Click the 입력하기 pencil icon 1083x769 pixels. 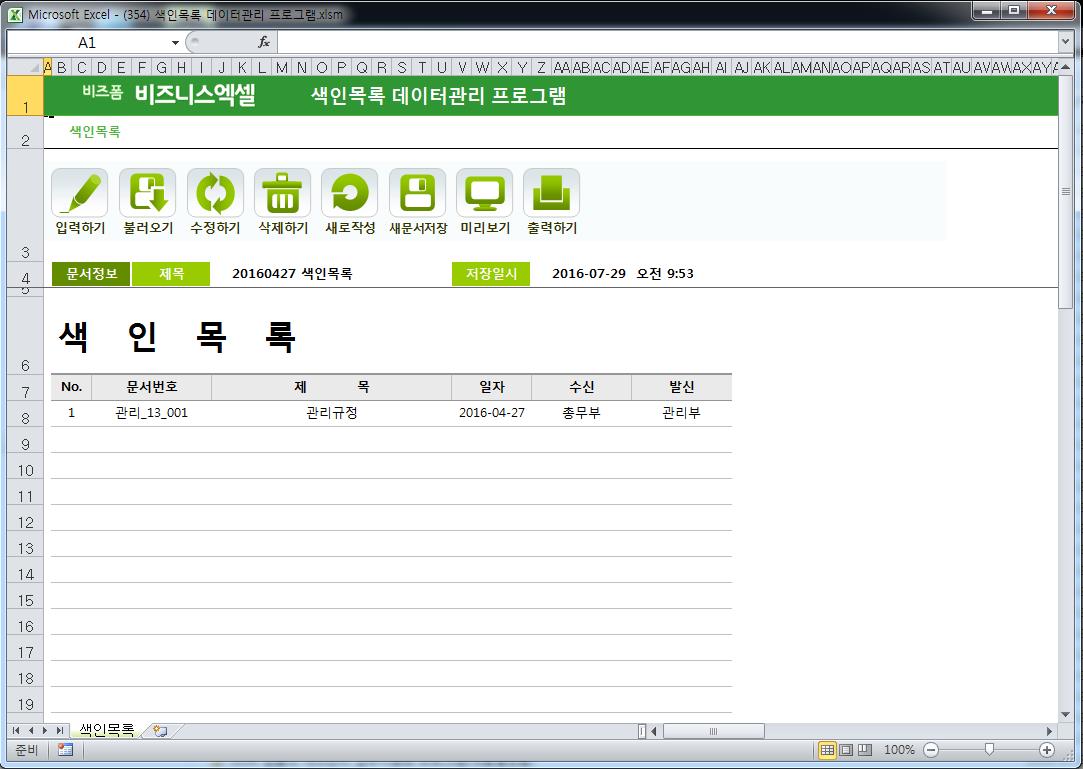(x=79, y=193)
